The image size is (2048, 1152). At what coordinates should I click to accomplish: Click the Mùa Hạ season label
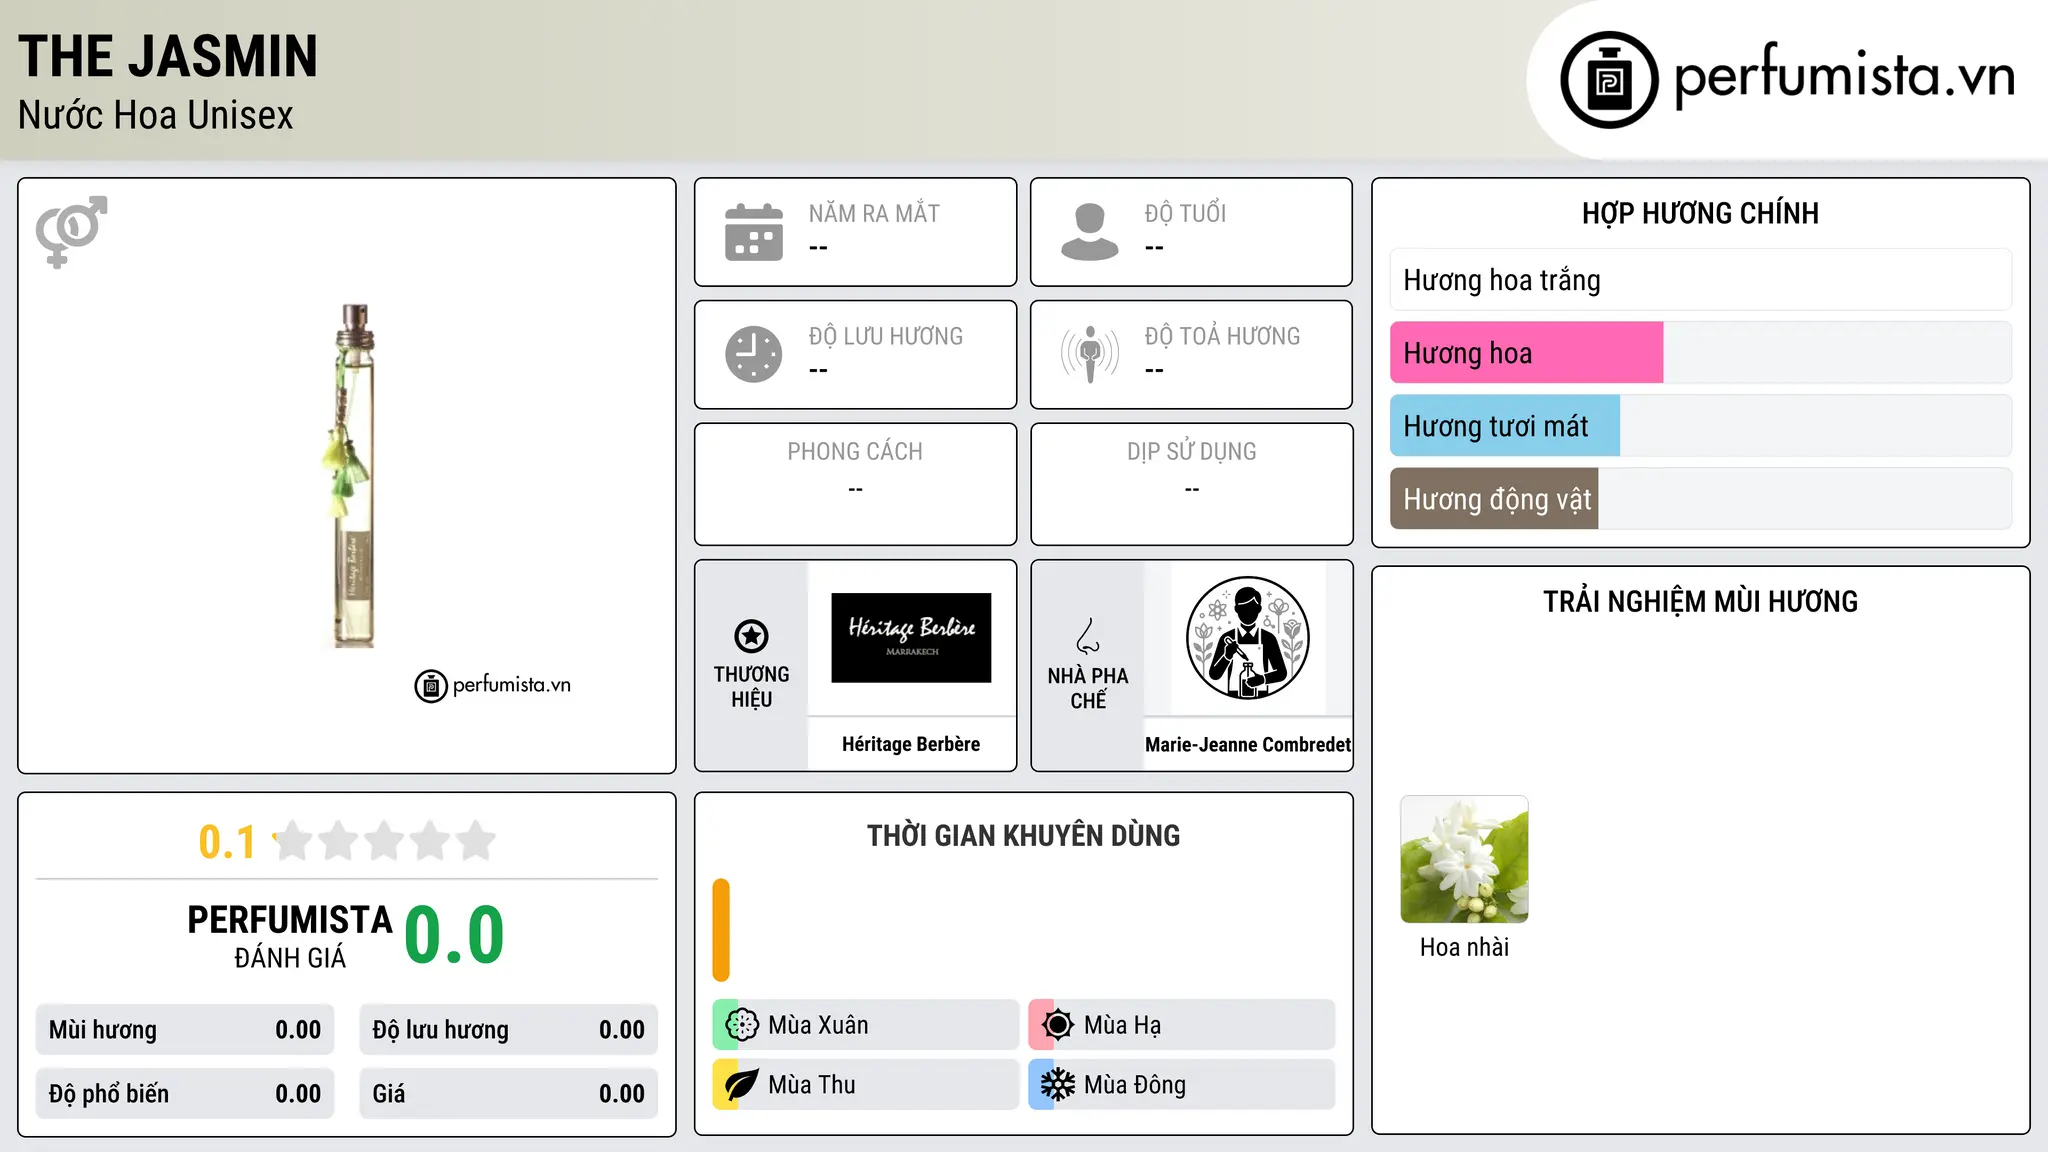1122,1025
